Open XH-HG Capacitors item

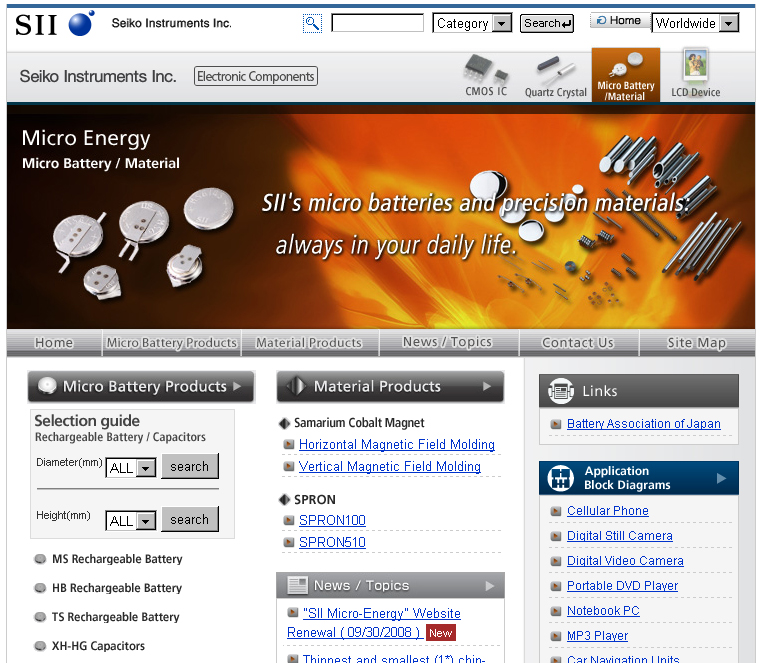[x=98, y=646]
